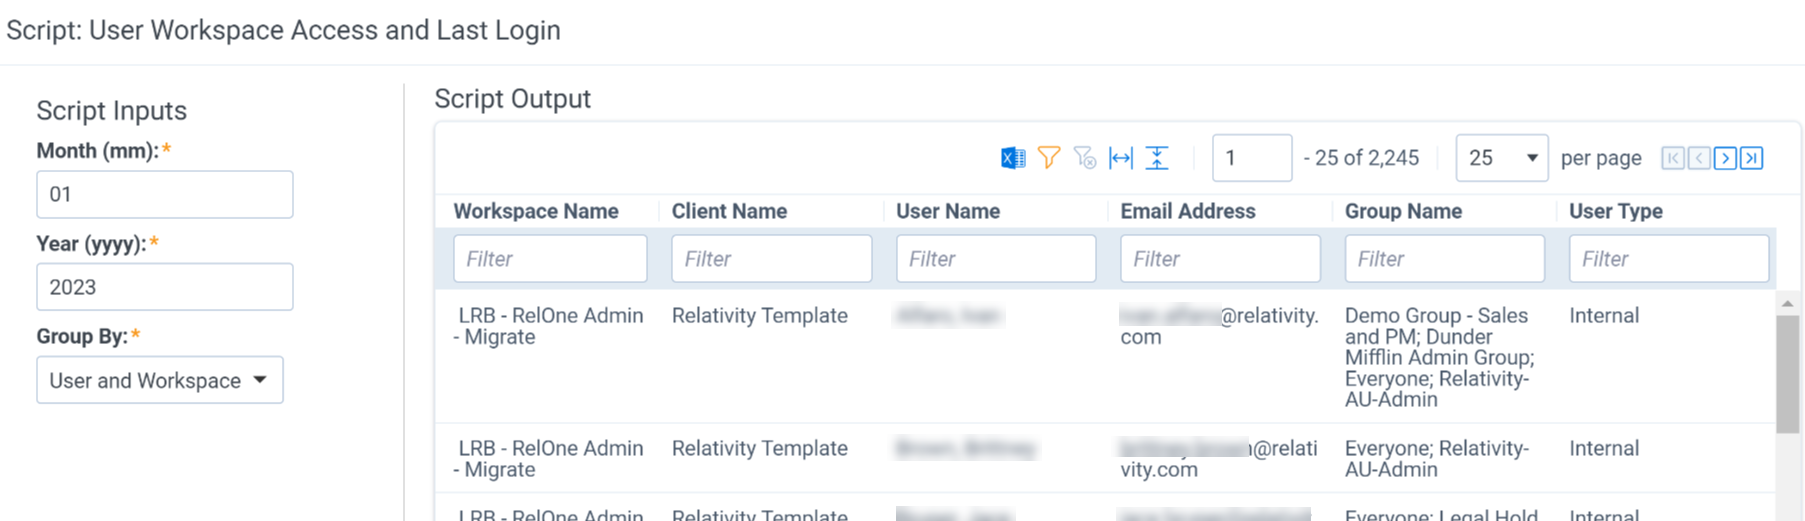Select first row 'LRB - RelOne Admin - Migrate' cell
The height and width of the screenshot is (521, 1805).
click(x=548, y=326)
